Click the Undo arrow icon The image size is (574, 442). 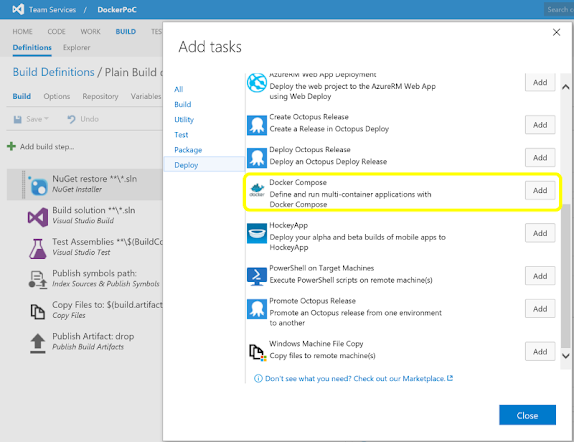tap(71, 119)
